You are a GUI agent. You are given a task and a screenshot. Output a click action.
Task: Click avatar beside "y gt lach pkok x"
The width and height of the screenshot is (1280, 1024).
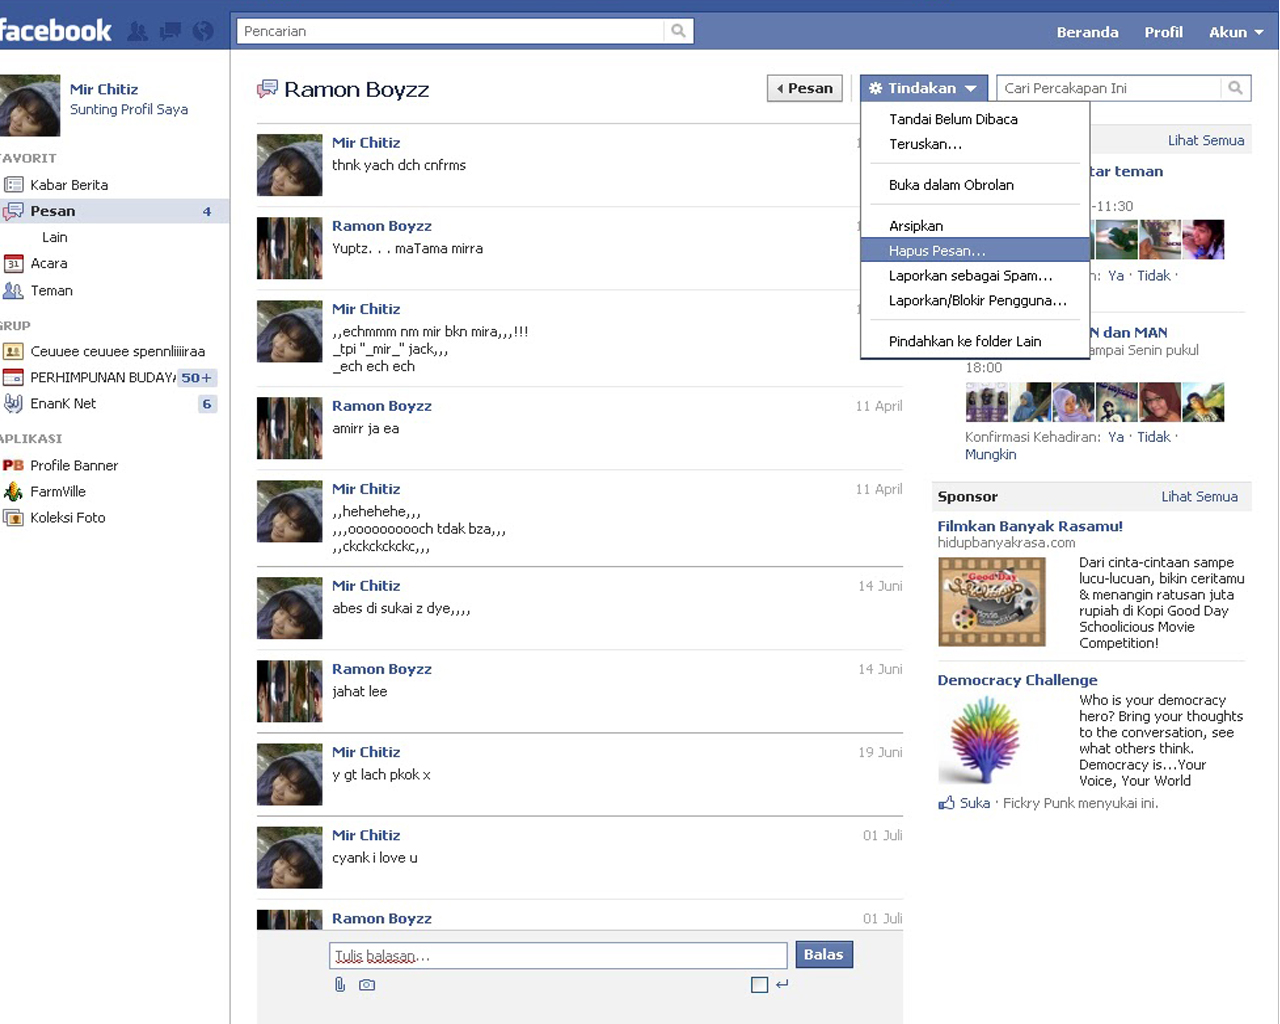(x=290, y=774)
